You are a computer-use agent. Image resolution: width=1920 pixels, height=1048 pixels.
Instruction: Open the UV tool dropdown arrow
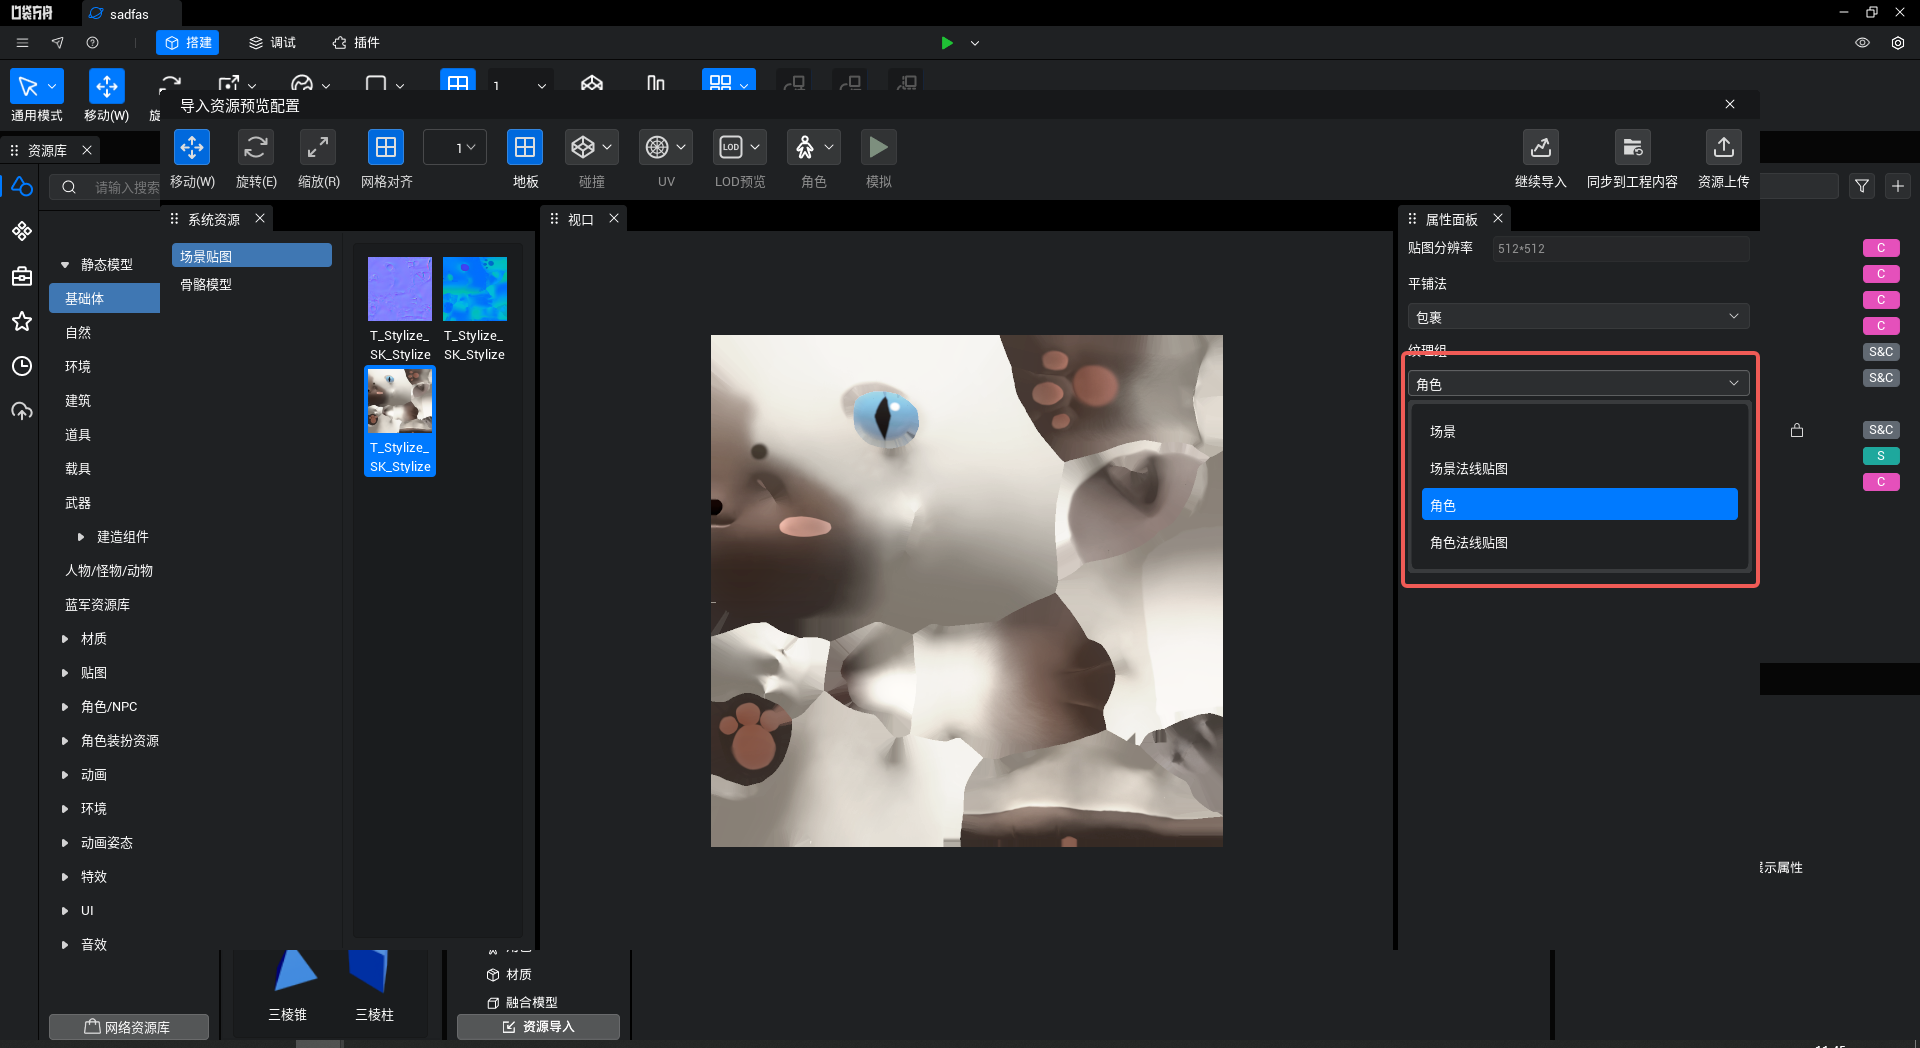pyautogui.click(x=681, y=148)
